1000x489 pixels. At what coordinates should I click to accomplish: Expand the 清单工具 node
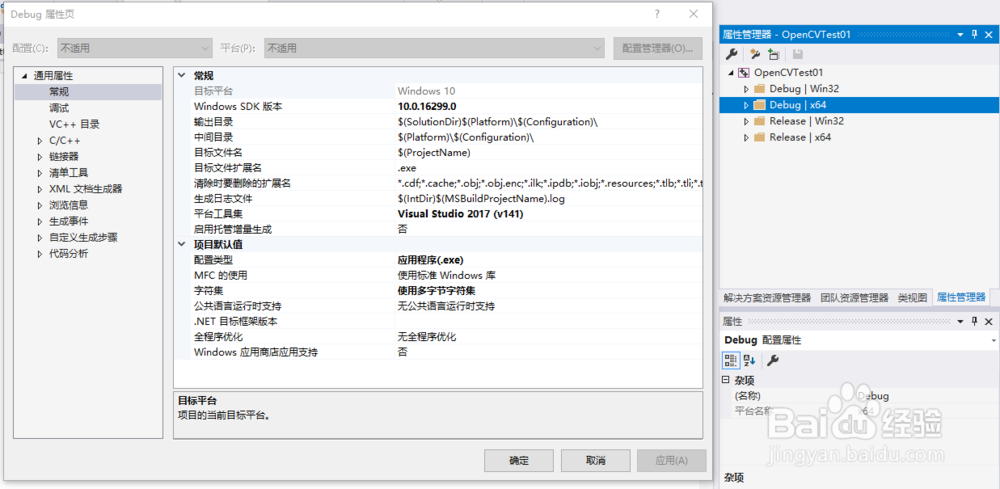click(x=40, y=173)
